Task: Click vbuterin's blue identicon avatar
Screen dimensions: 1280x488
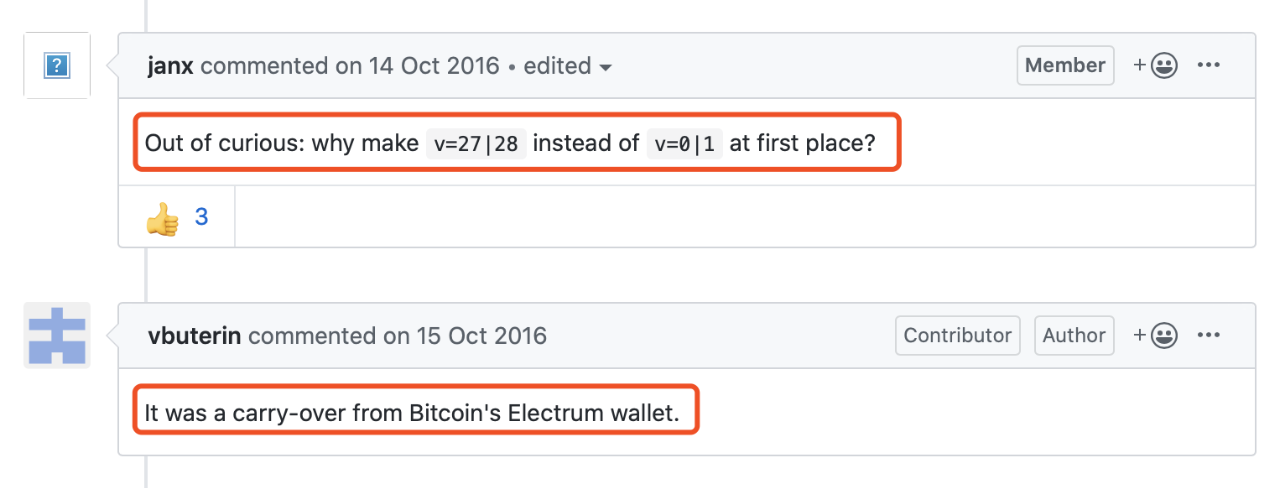Action: [57, 335]
